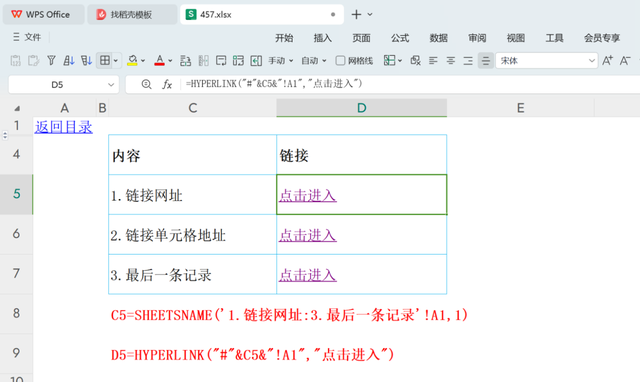Click the filter funnel icon
The width and height of the screenshot is (640, 382).
[x=51, y=61]
